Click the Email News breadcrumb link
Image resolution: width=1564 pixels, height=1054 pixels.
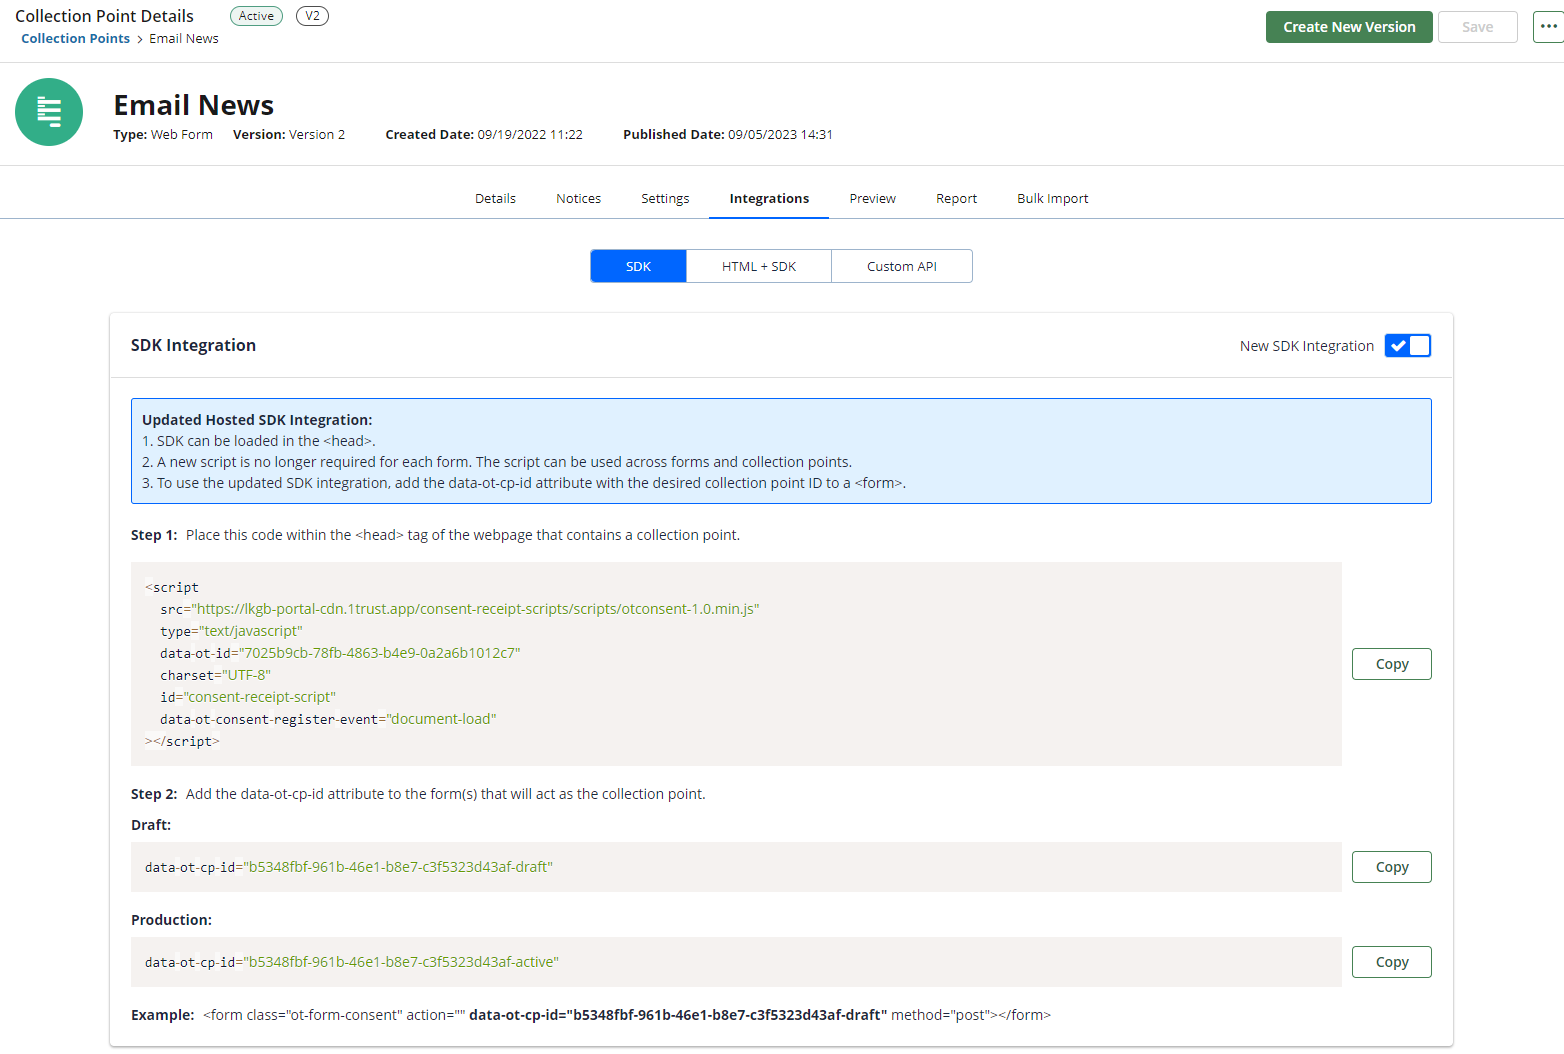click(183, 38)
